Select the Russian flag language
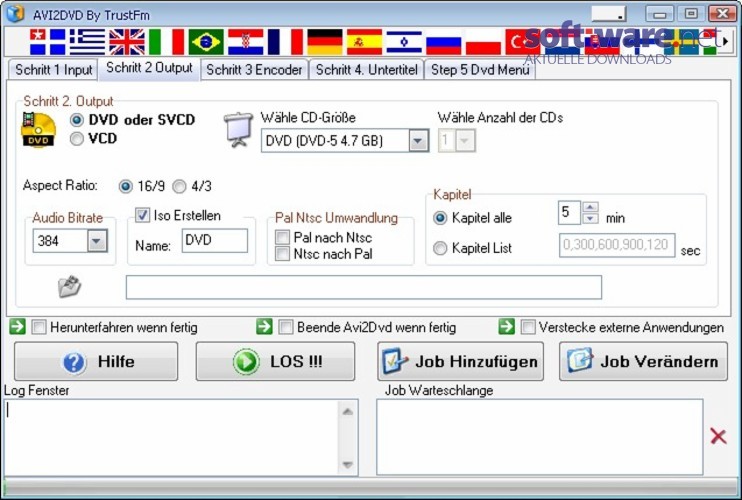The image size is (742, 500). click(443, 42)
